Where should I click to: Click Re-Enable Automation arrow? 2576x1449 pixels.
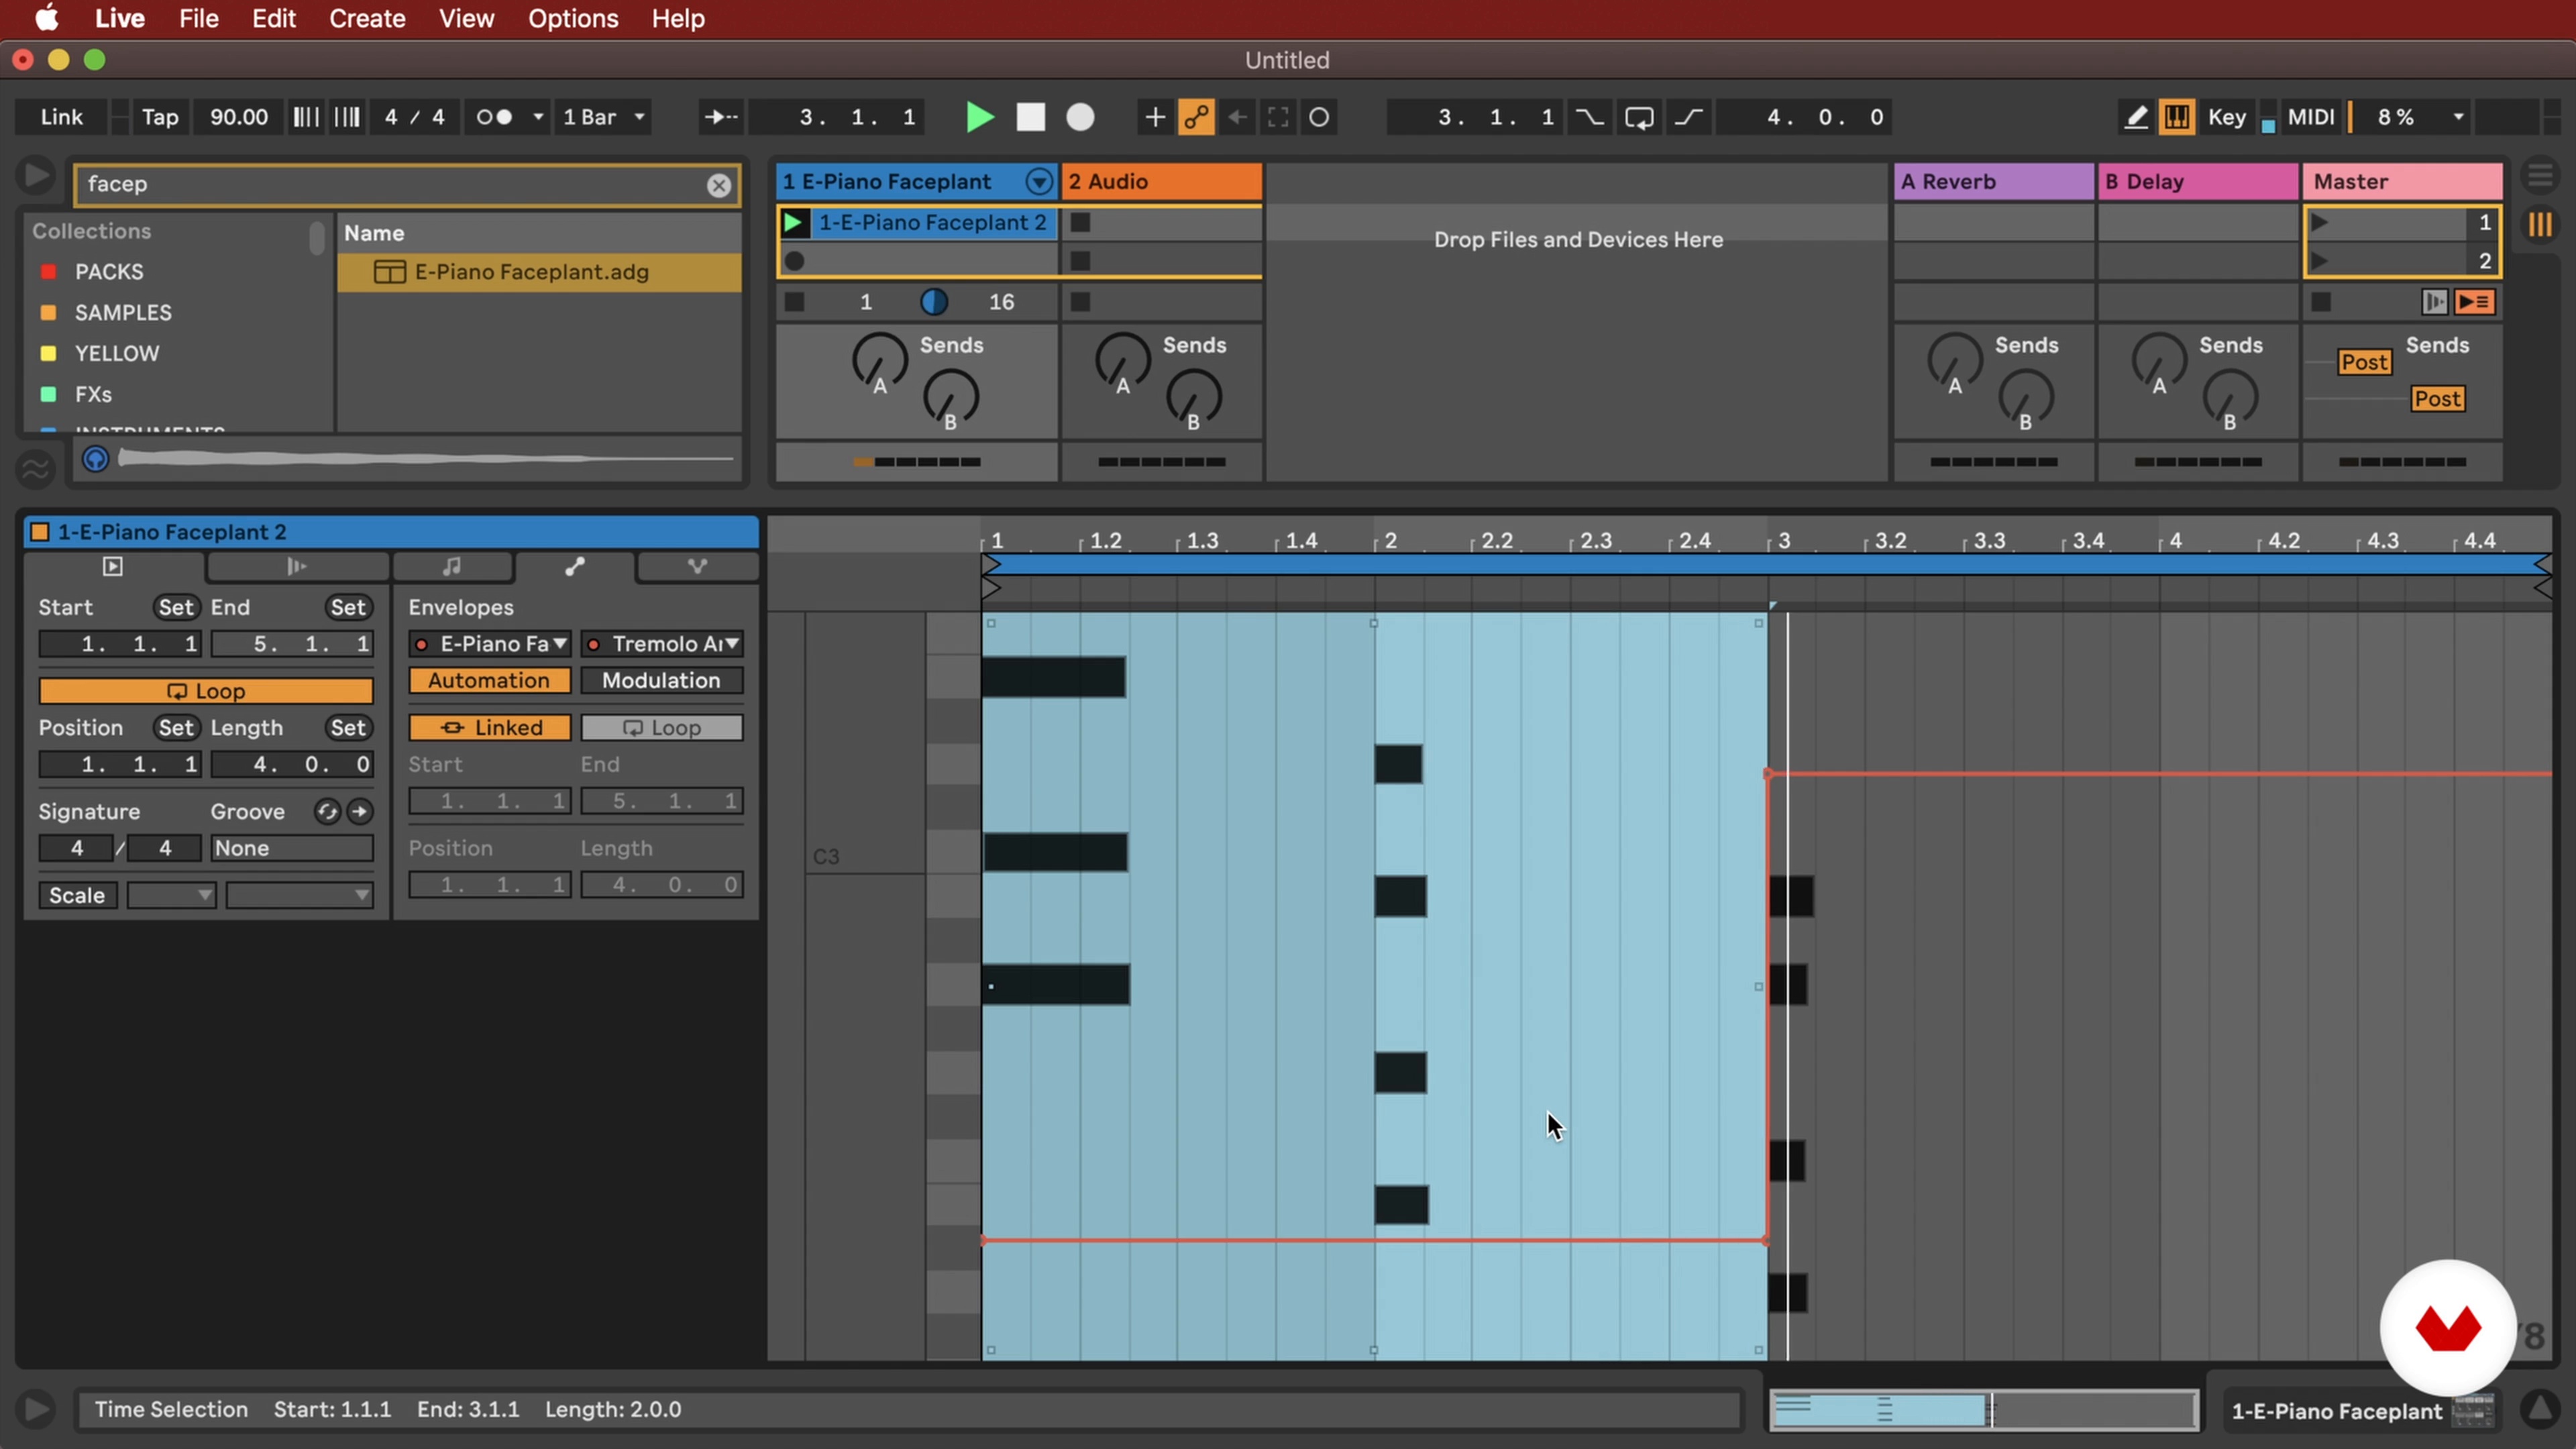(1237, 117)
